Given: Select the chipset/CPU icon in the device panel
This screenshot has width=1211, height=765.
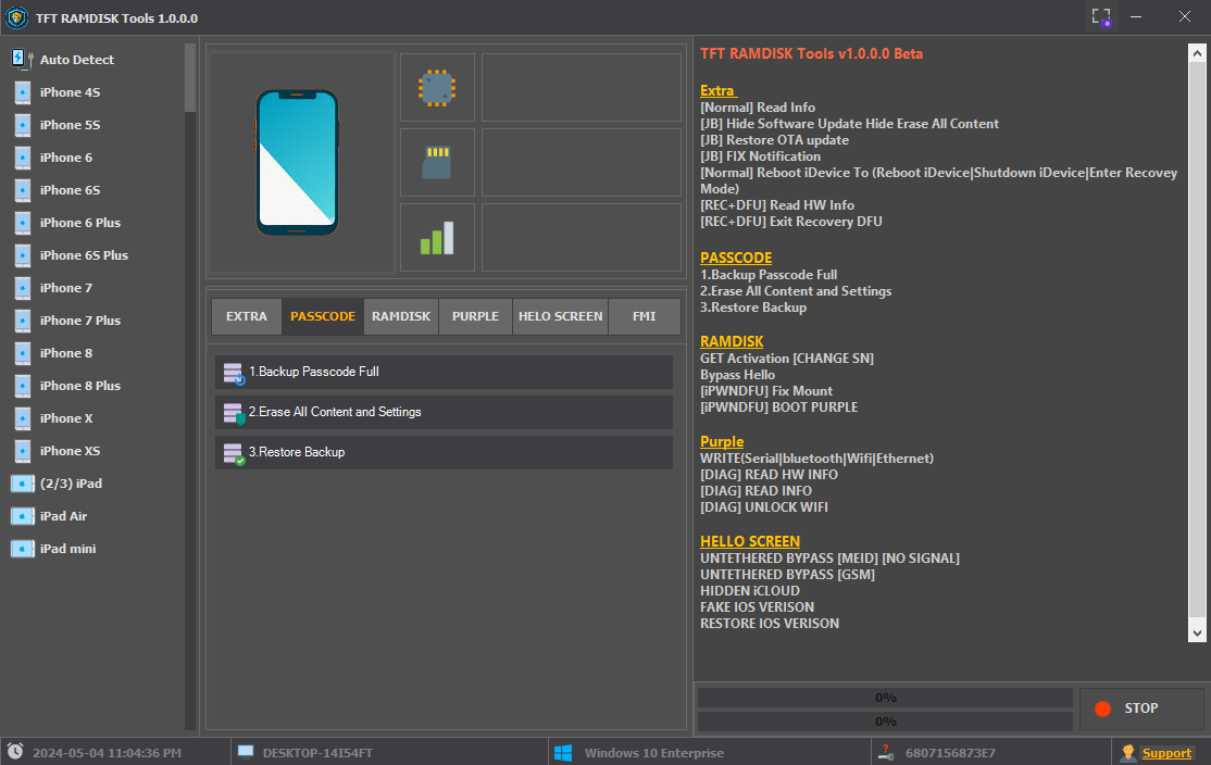Looking at the screenshot, I should [x=437, y=87].
